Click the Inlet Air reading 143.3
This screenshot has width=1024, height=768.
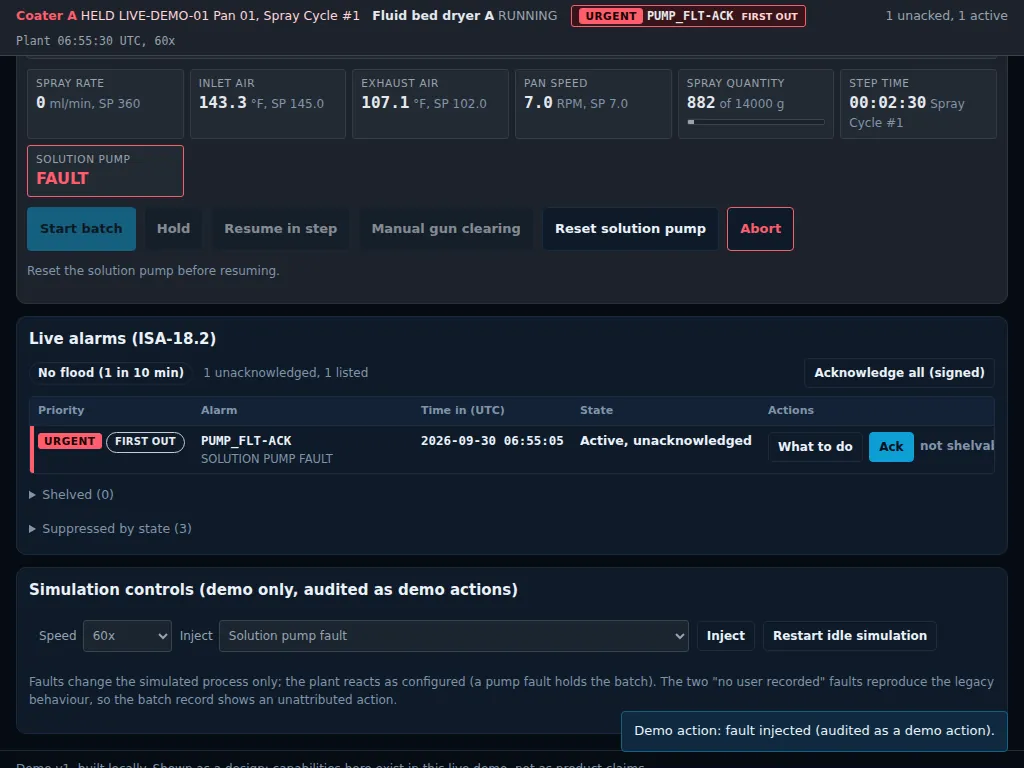(223, 103)
